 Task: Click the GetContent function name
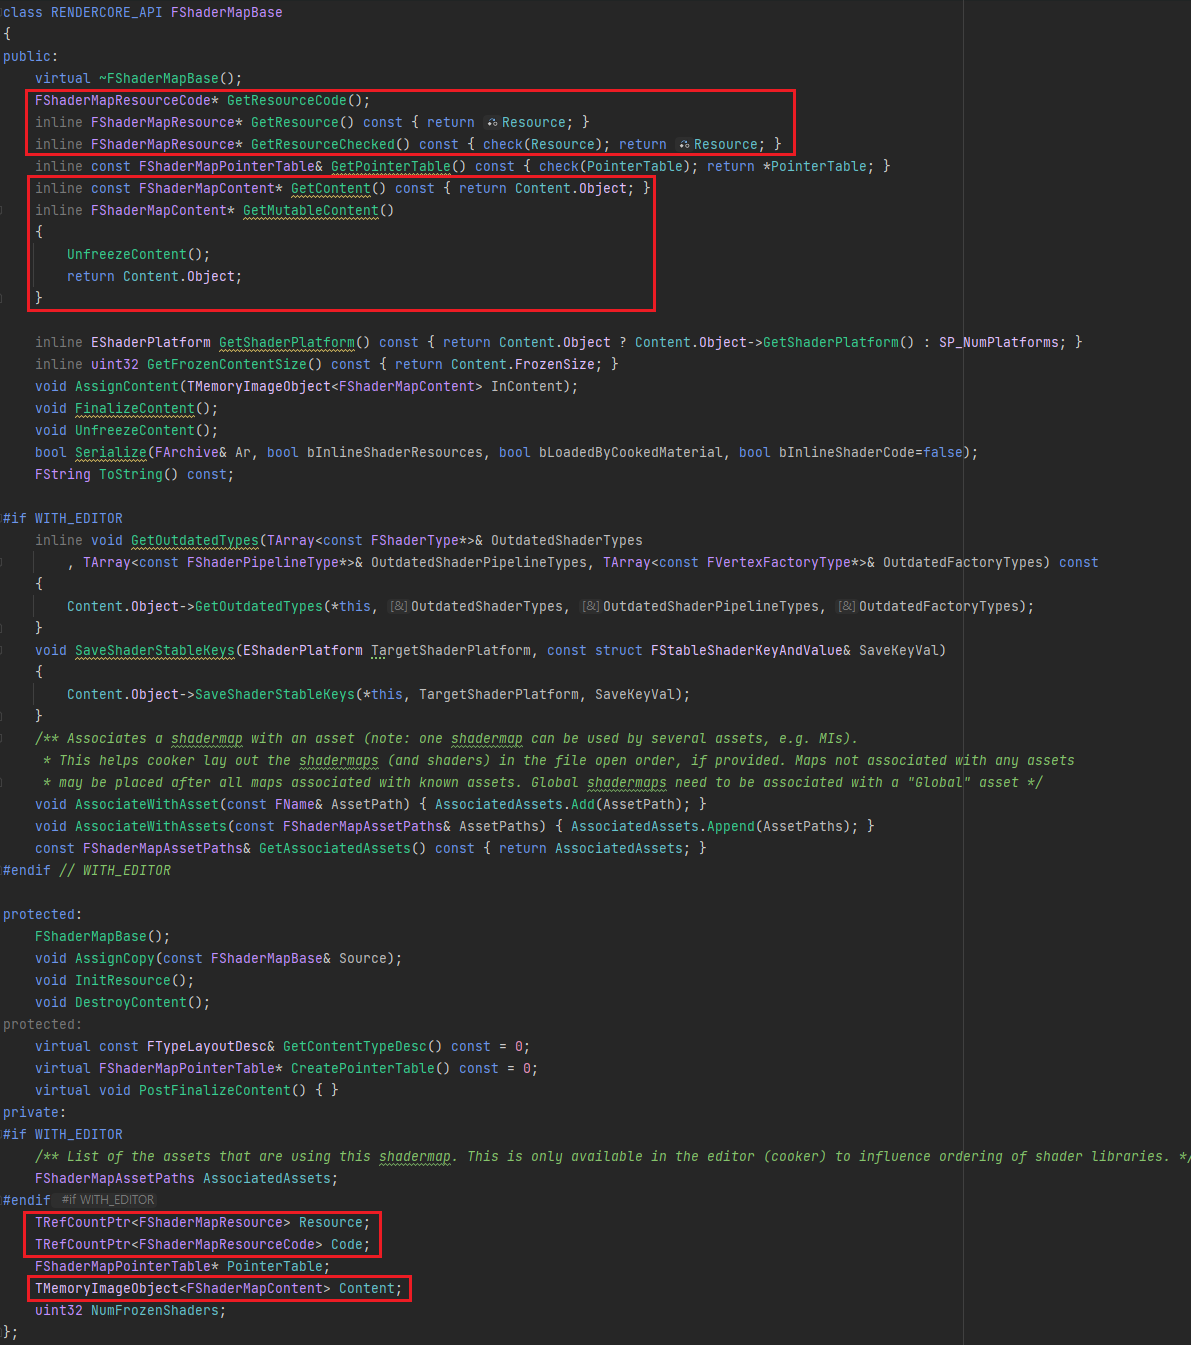point(331,188)
